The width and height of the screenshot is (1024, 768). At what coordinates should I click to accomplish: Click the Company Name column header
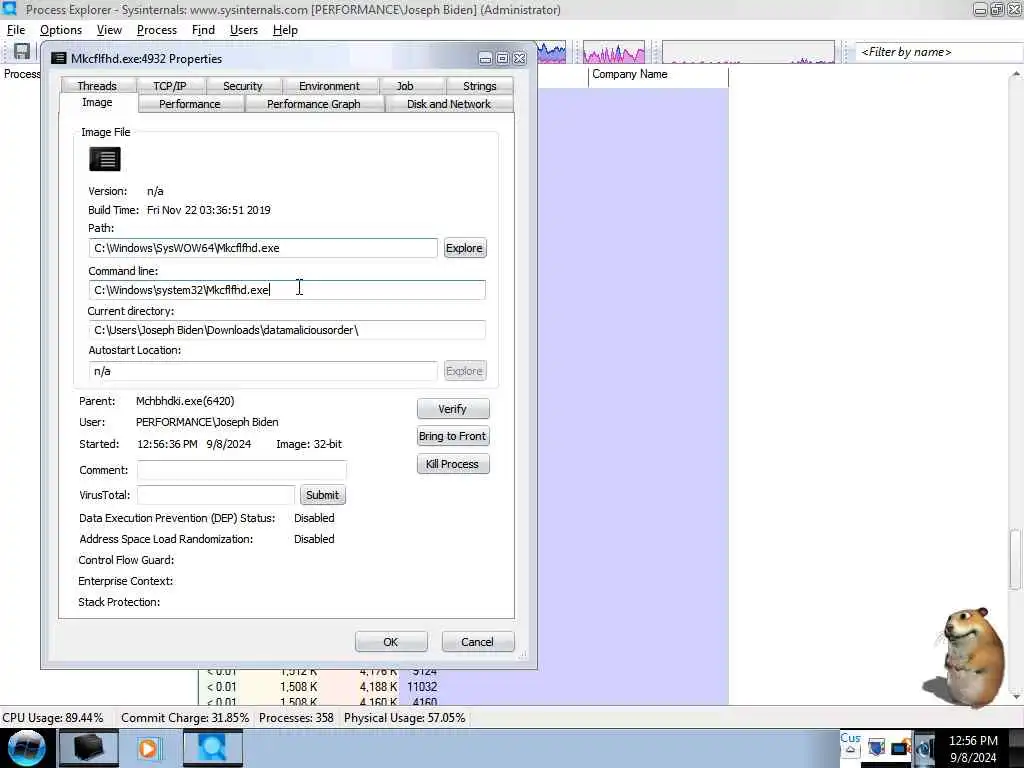tap(658, 74)
